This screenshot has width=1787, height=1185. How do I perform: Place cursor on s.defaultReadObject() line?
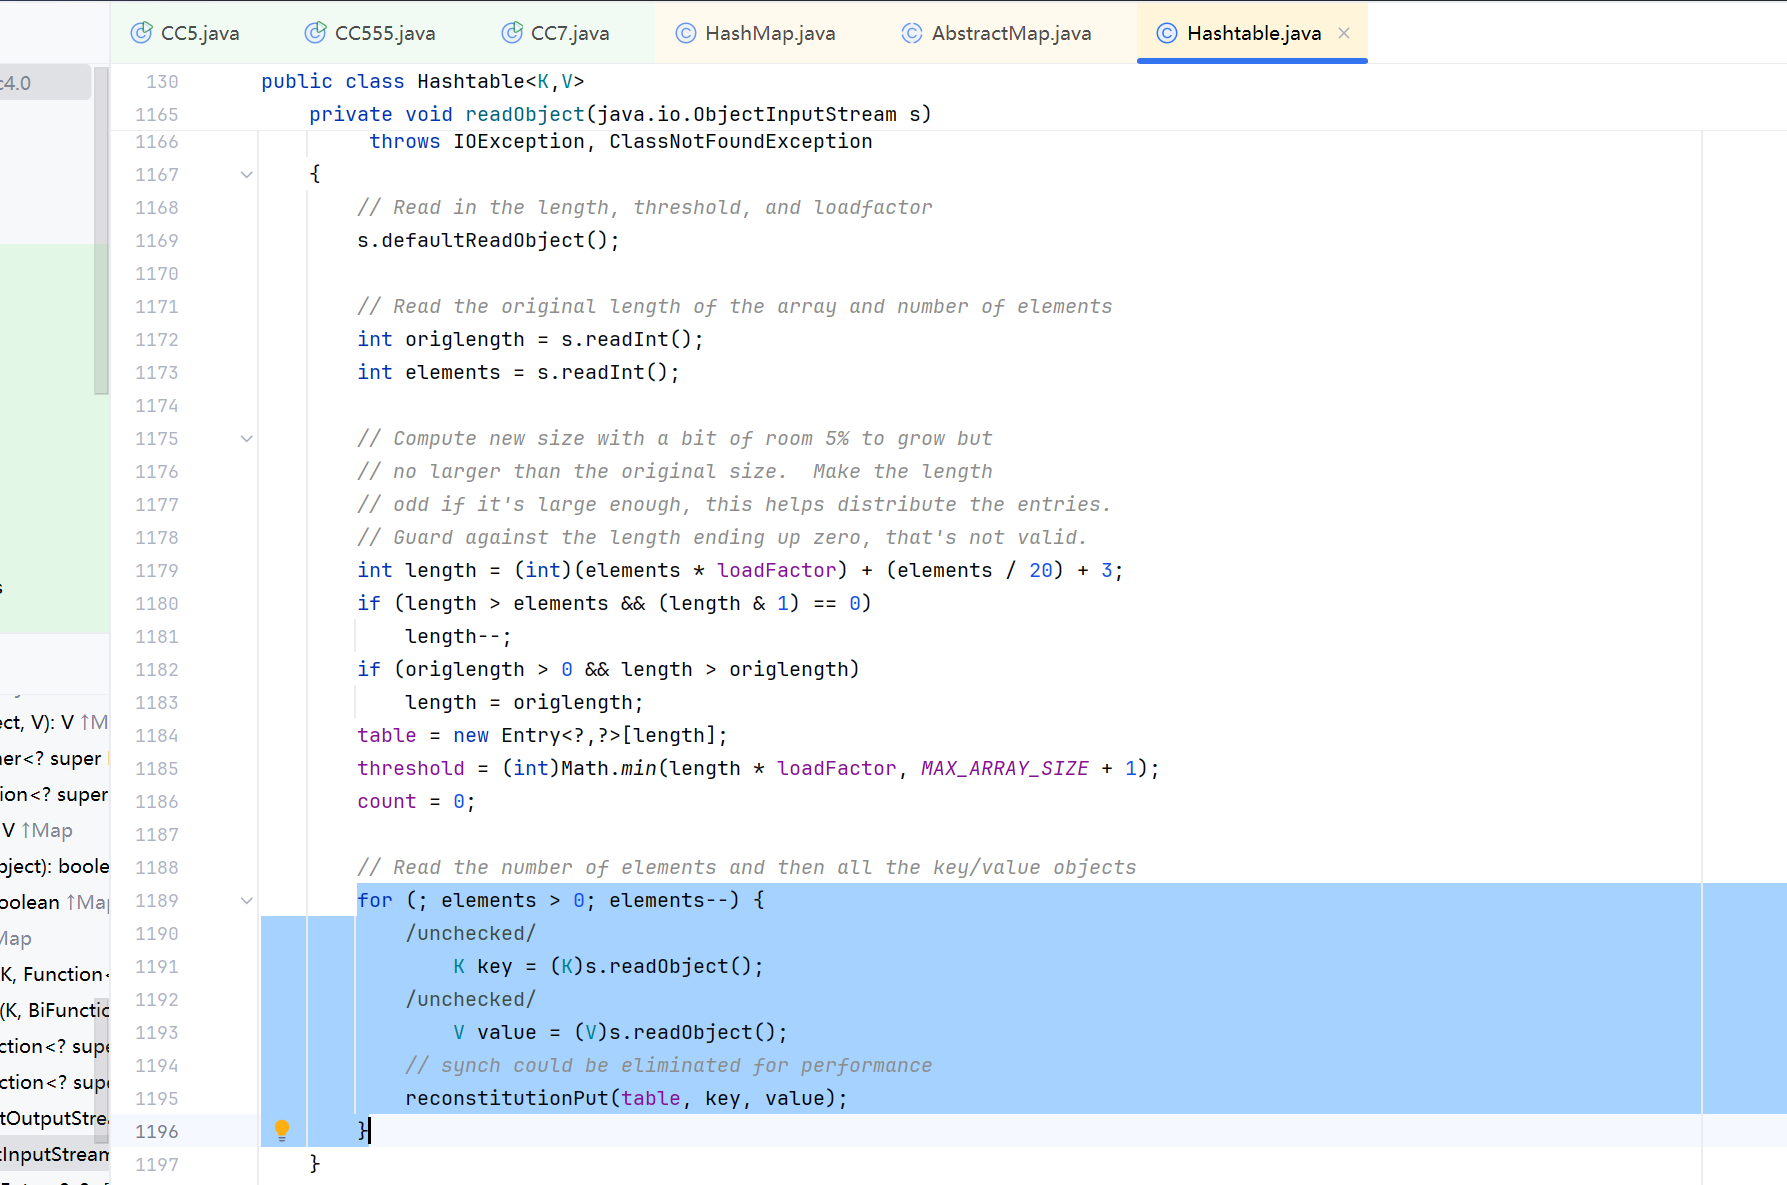point(488,241)
